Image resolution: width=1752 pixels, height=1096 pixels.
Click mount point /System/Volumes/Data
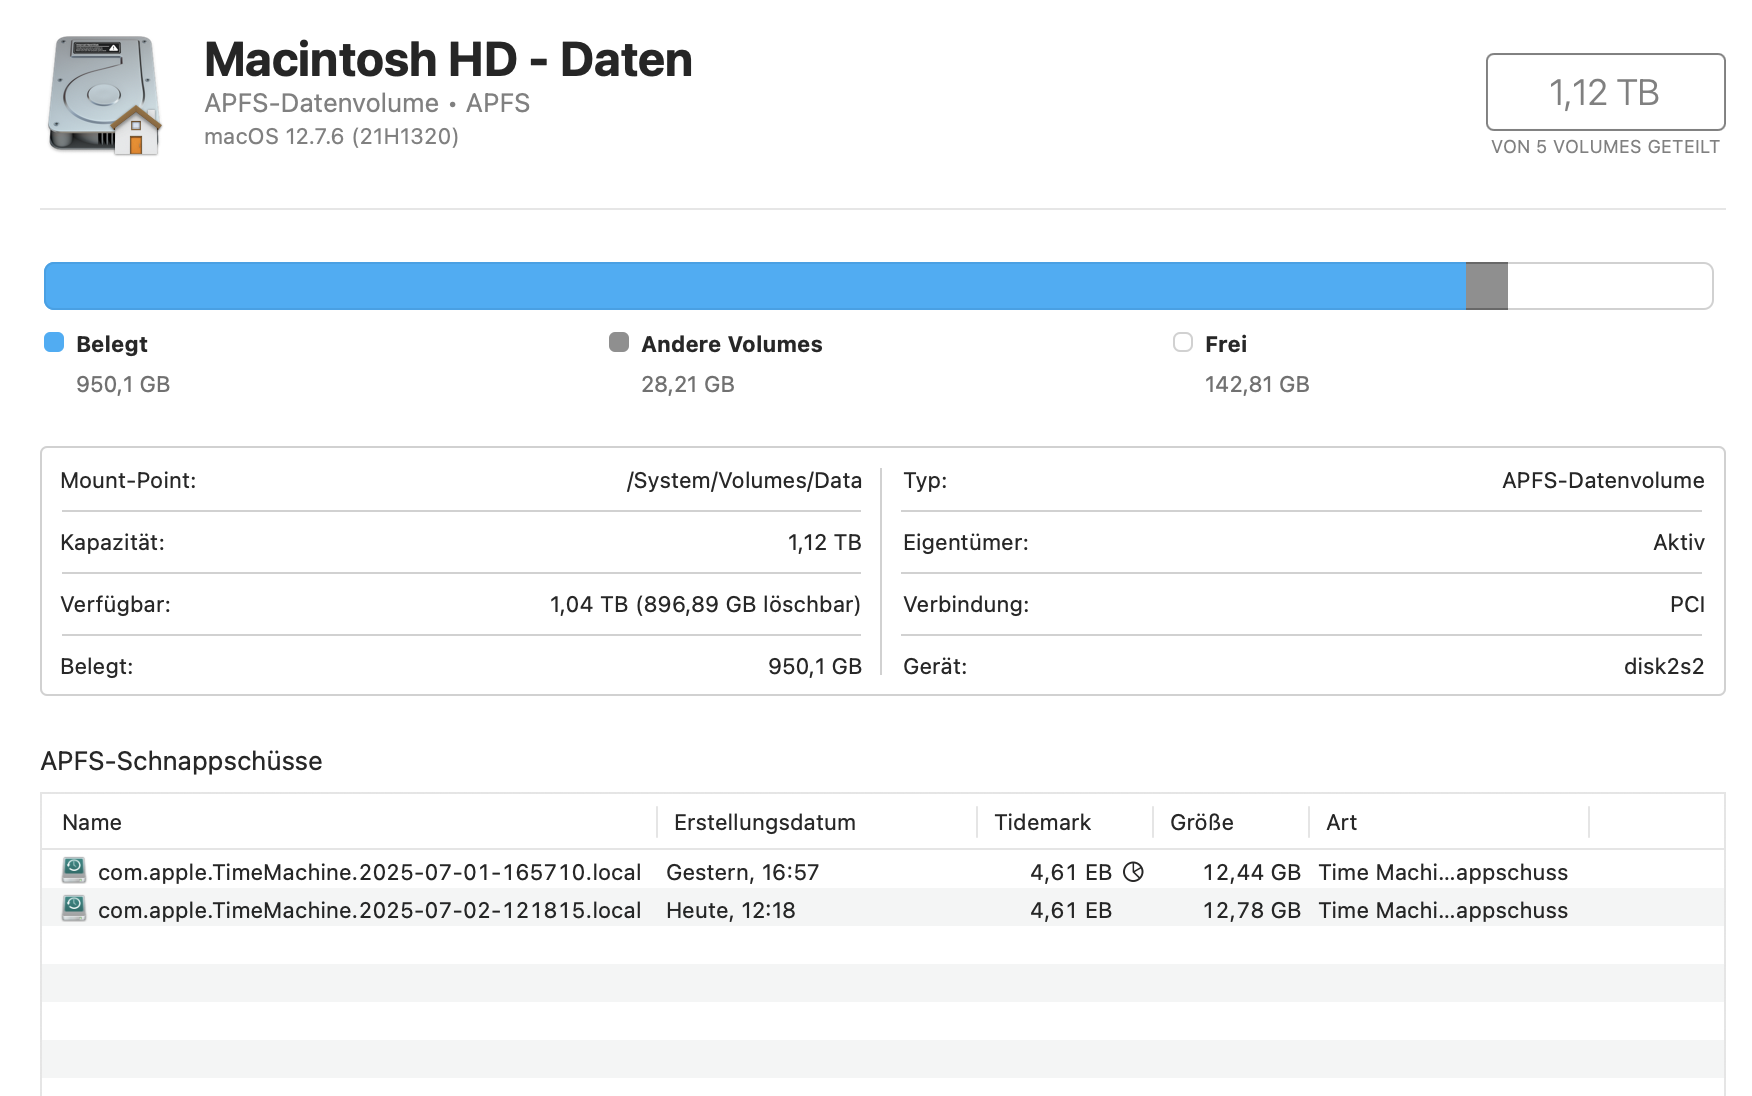tap(744, 480)
